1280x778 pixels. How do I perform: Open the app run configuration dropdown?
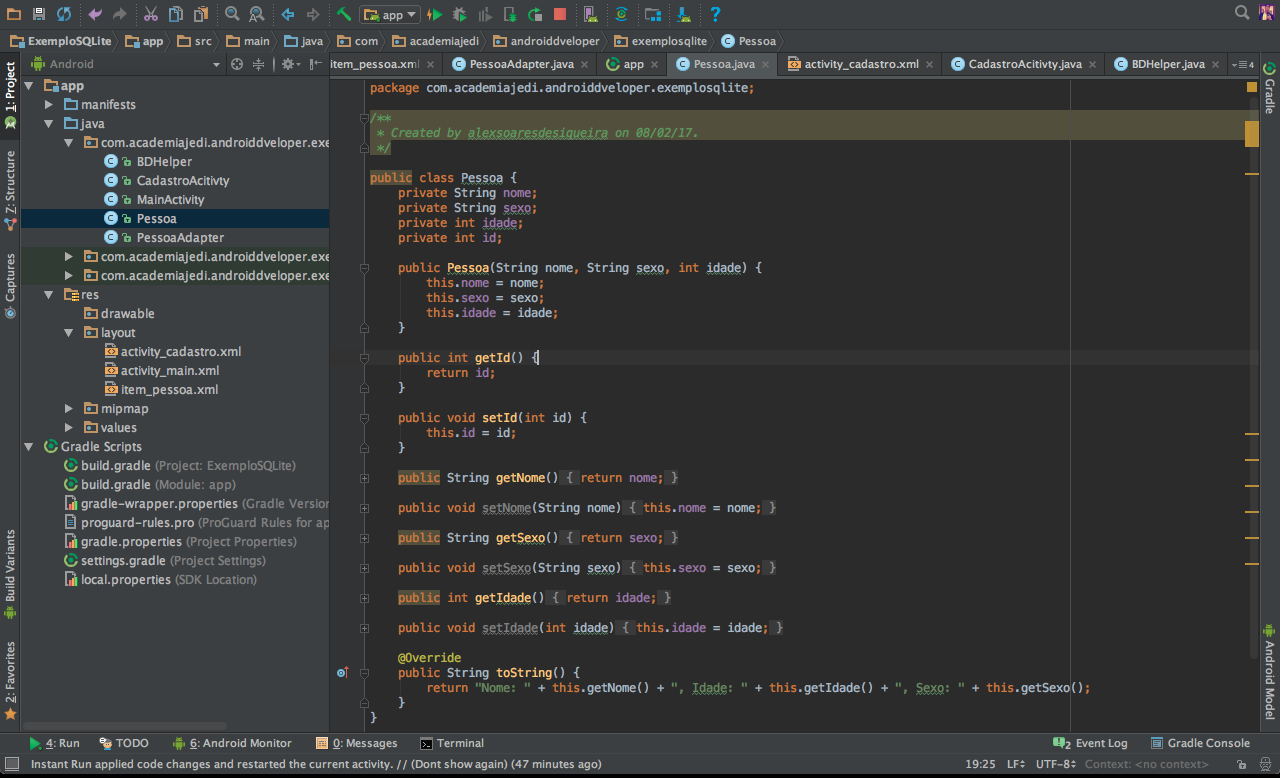click(x=391, y=14)
